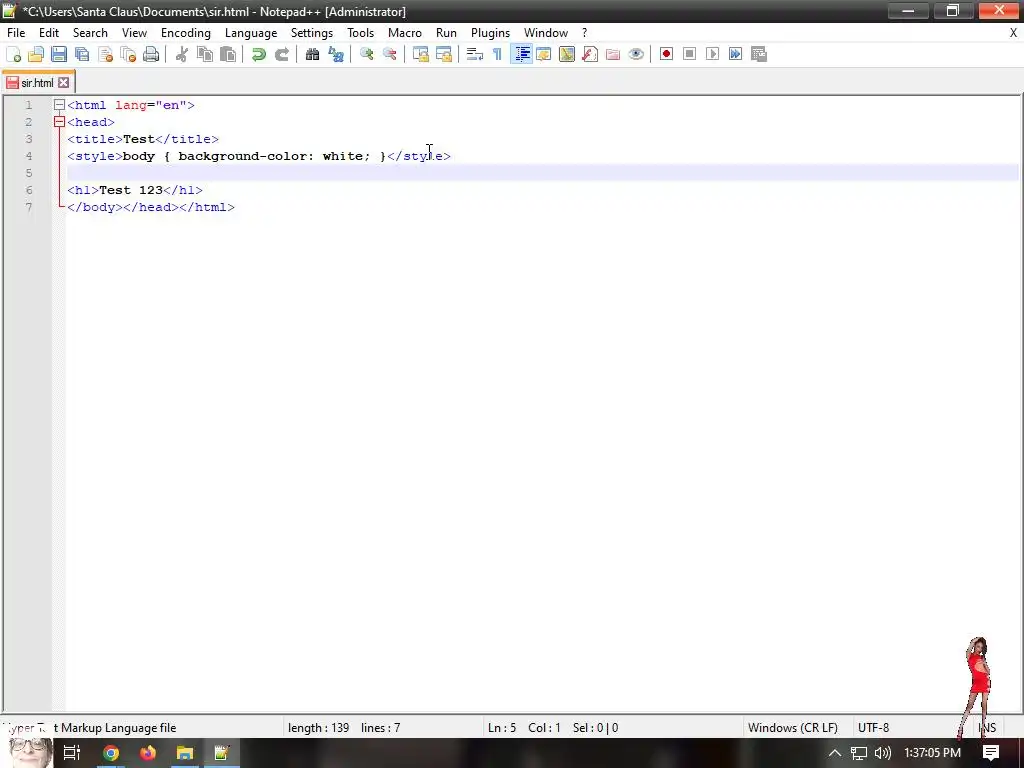Collapse the html fold marker on line 1
Image resolution: width=1024 pixels, height=768 pixels.
point(59,104)
